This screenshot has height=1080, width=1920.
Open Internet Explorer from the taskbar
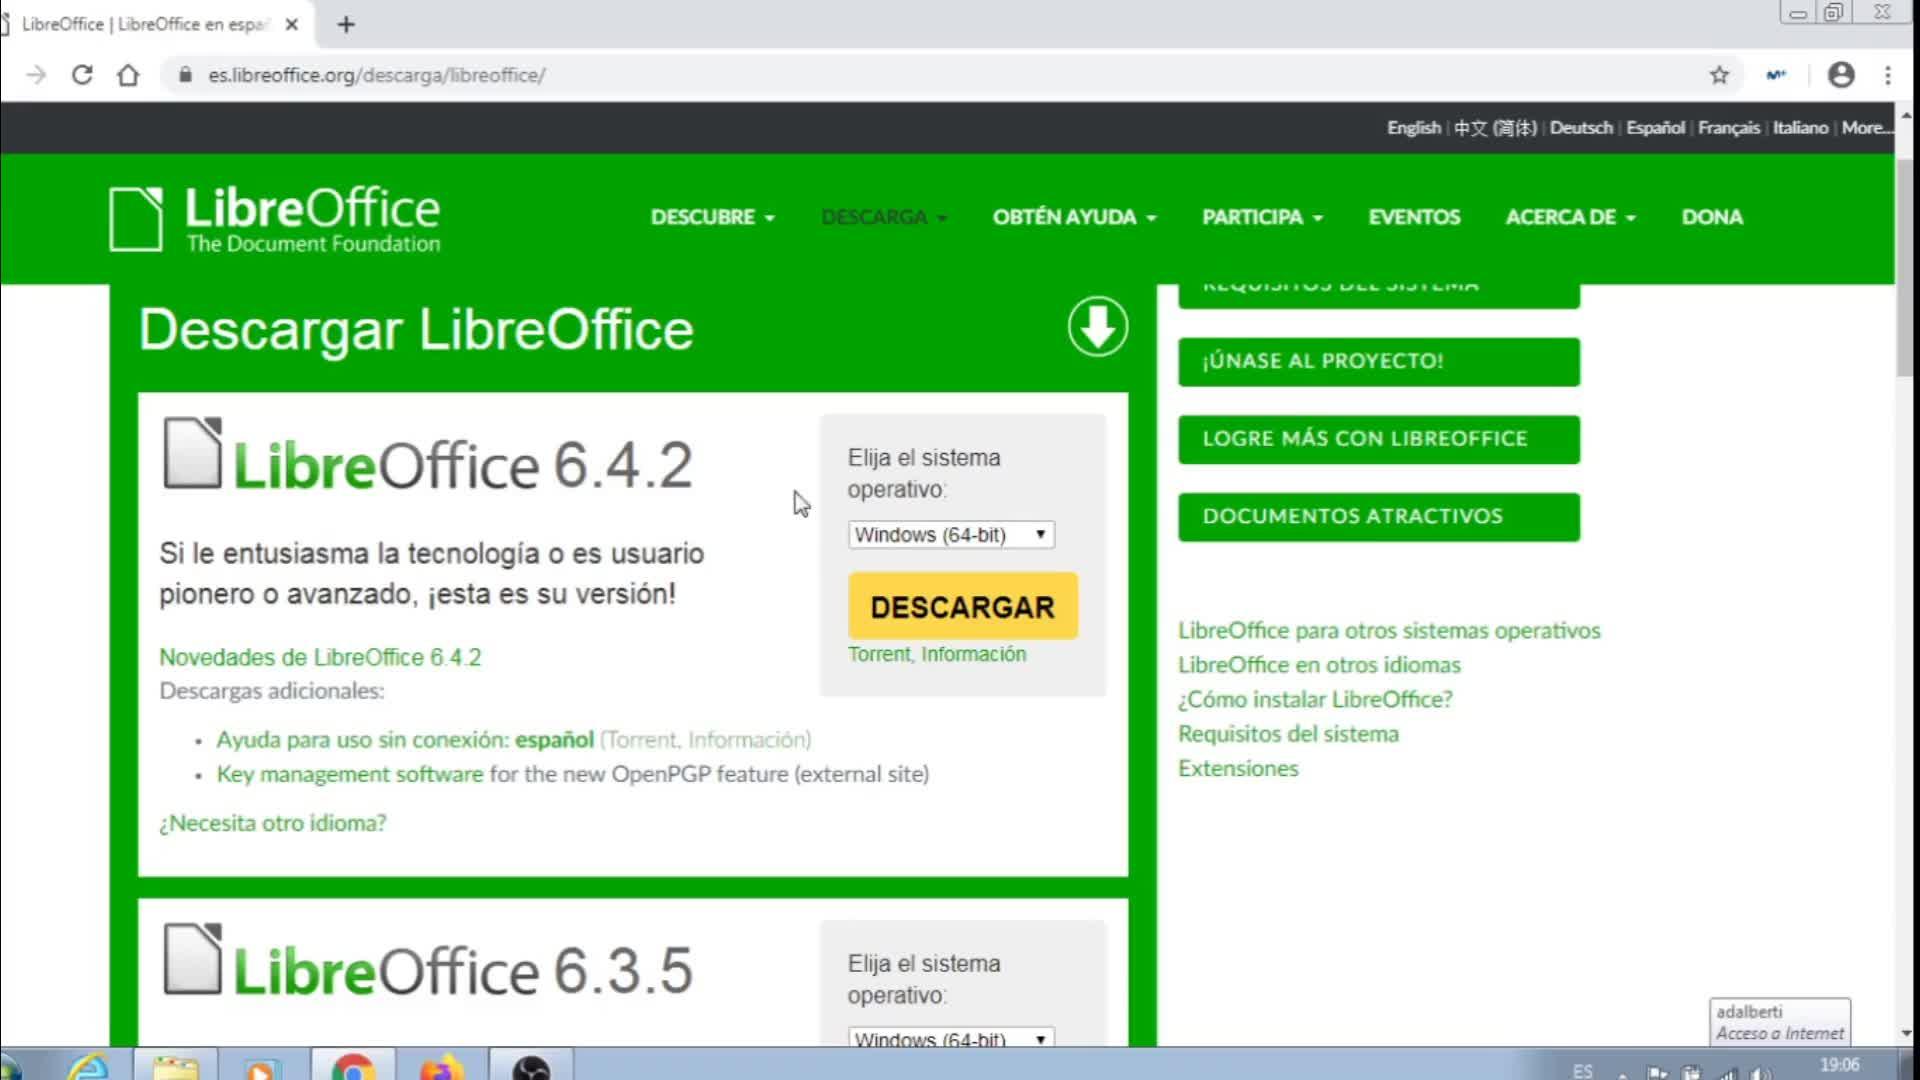(x=88, y=1066)
